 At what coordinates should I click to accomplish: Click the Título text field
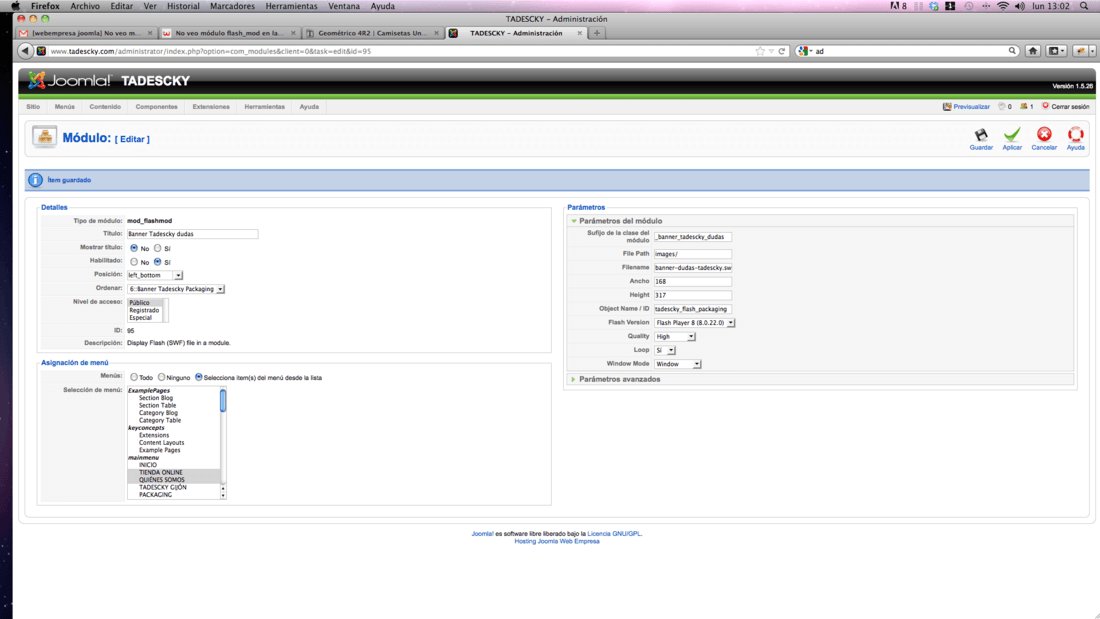(192, 234)
